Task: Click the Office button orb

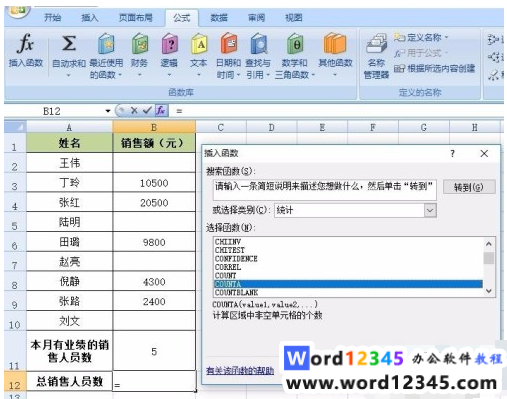Action: 17,11
